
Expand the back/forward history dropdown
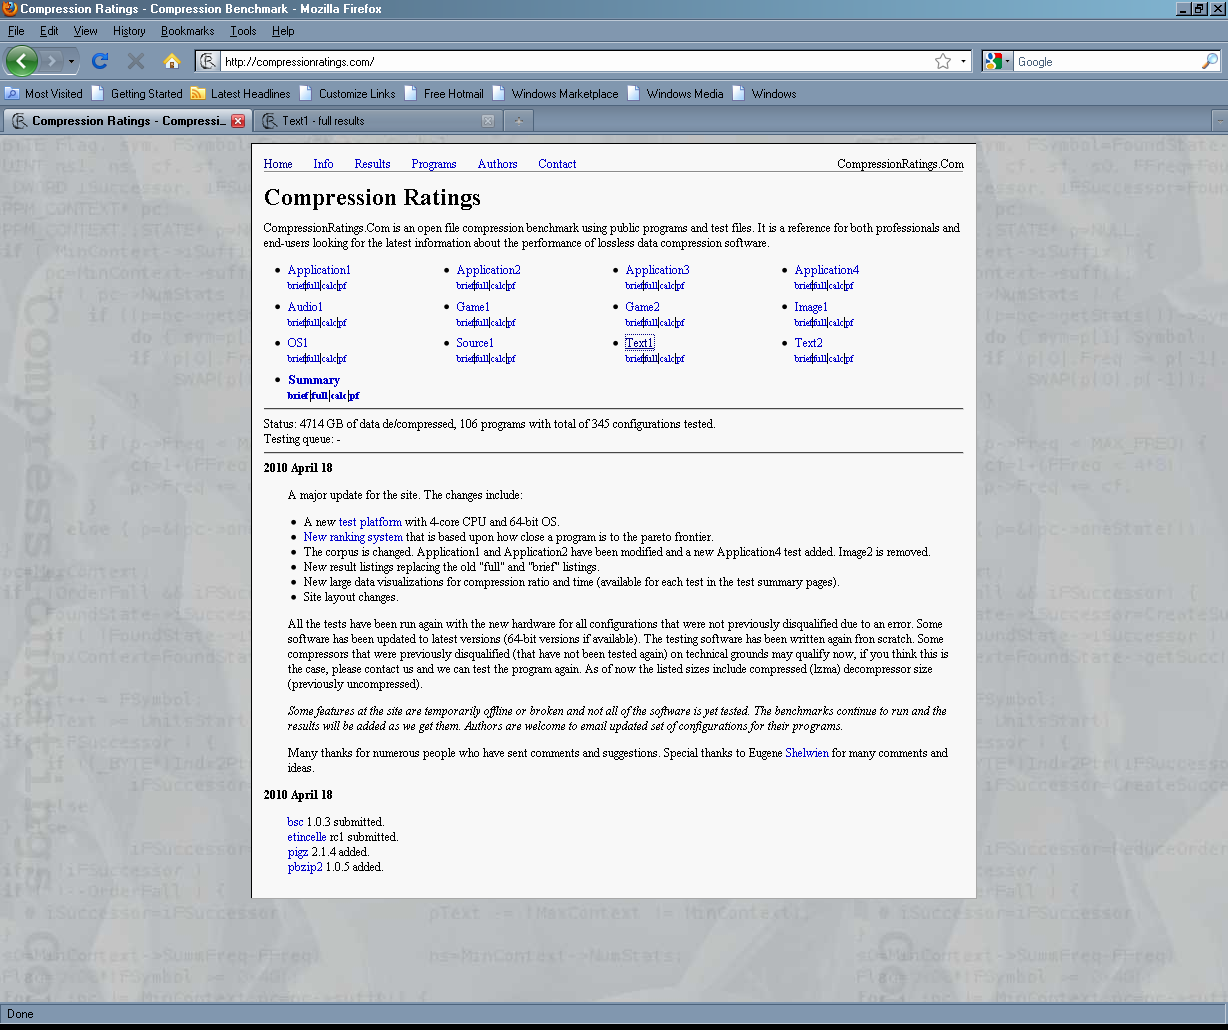[x=72, y=61]
